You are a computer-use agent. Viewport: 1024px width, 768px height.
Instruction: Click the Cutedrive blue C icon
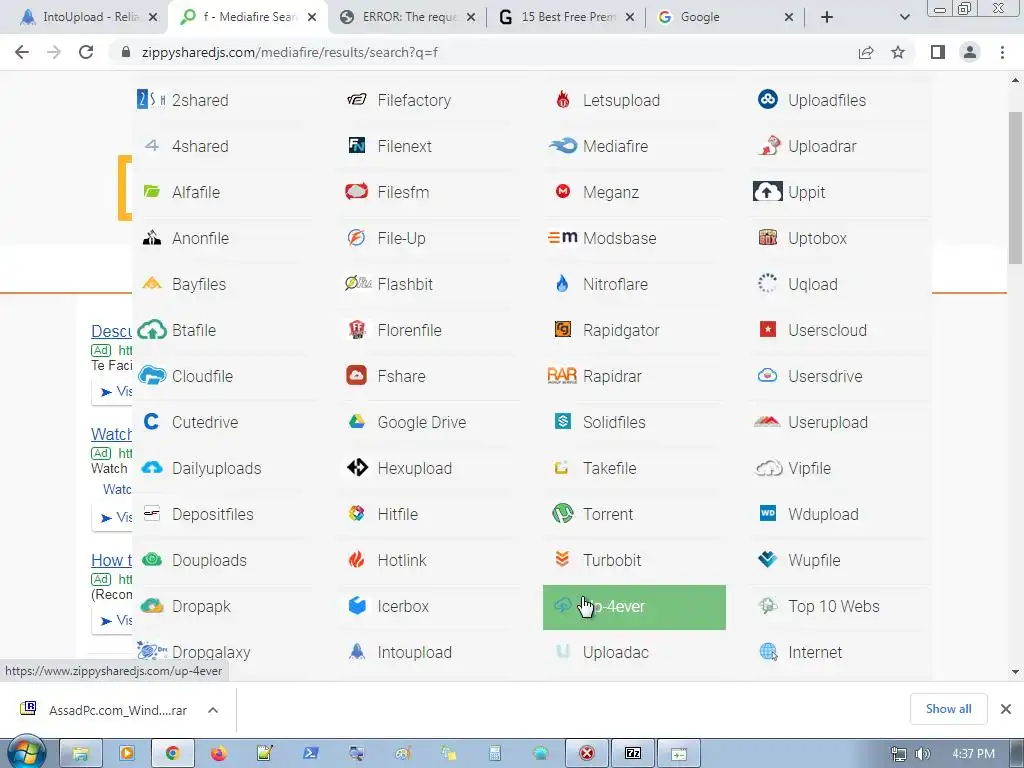coord(152,422)
